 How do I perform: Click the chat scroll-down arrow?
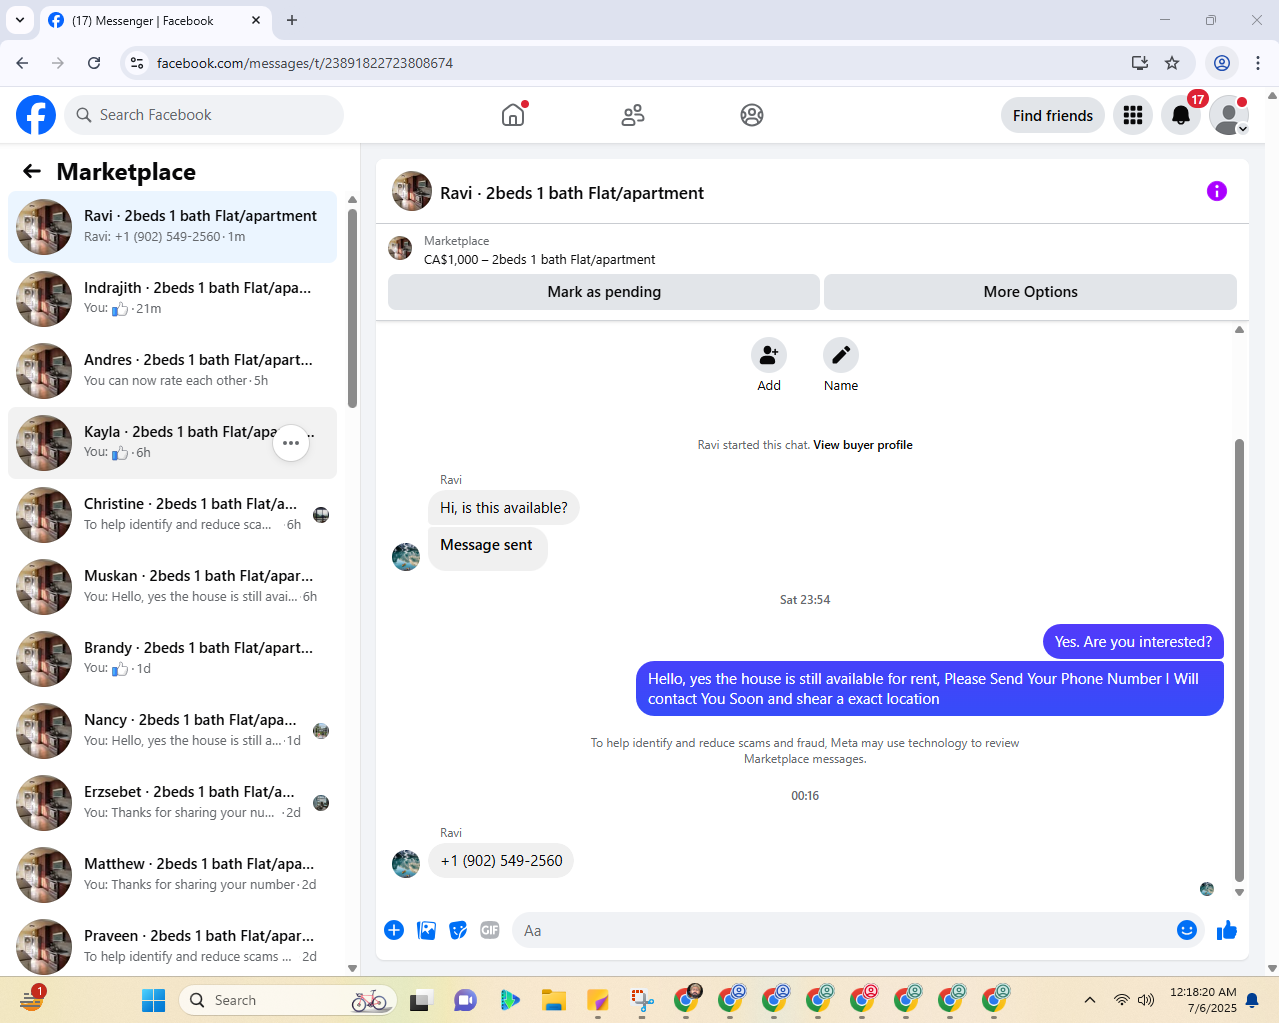tap(1239, 893)
